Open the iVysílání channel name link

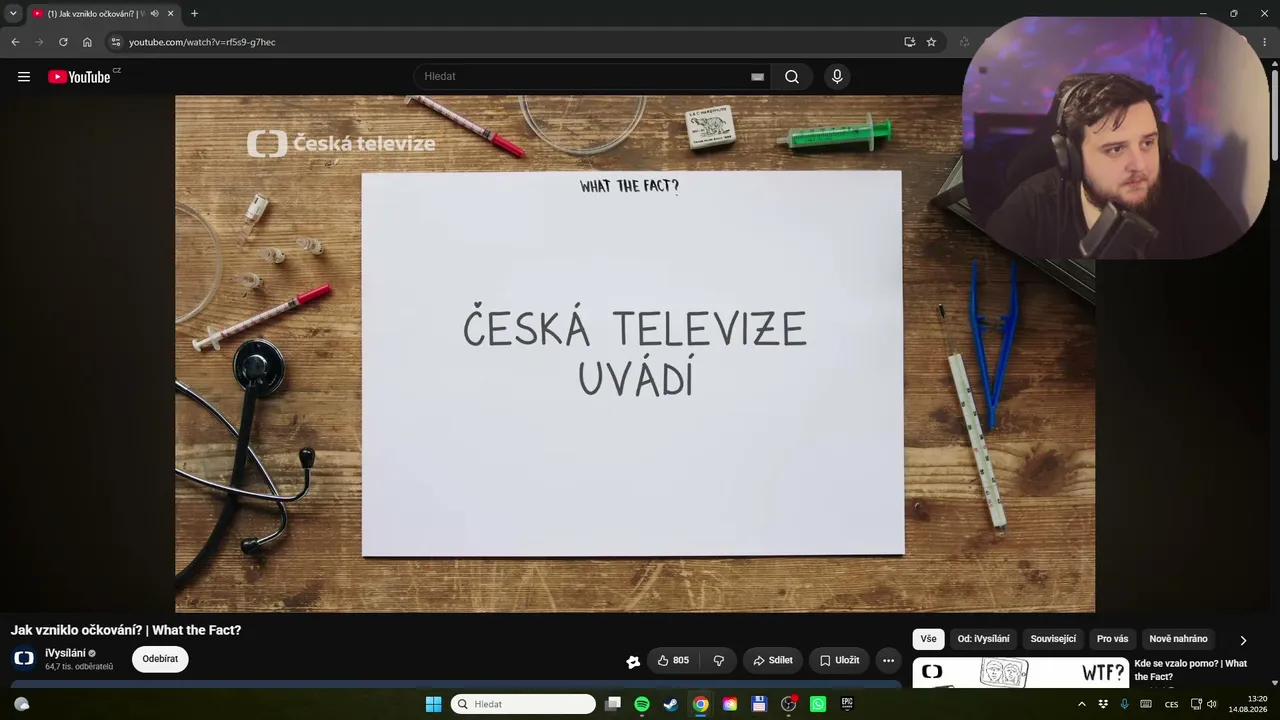(65, 653)
